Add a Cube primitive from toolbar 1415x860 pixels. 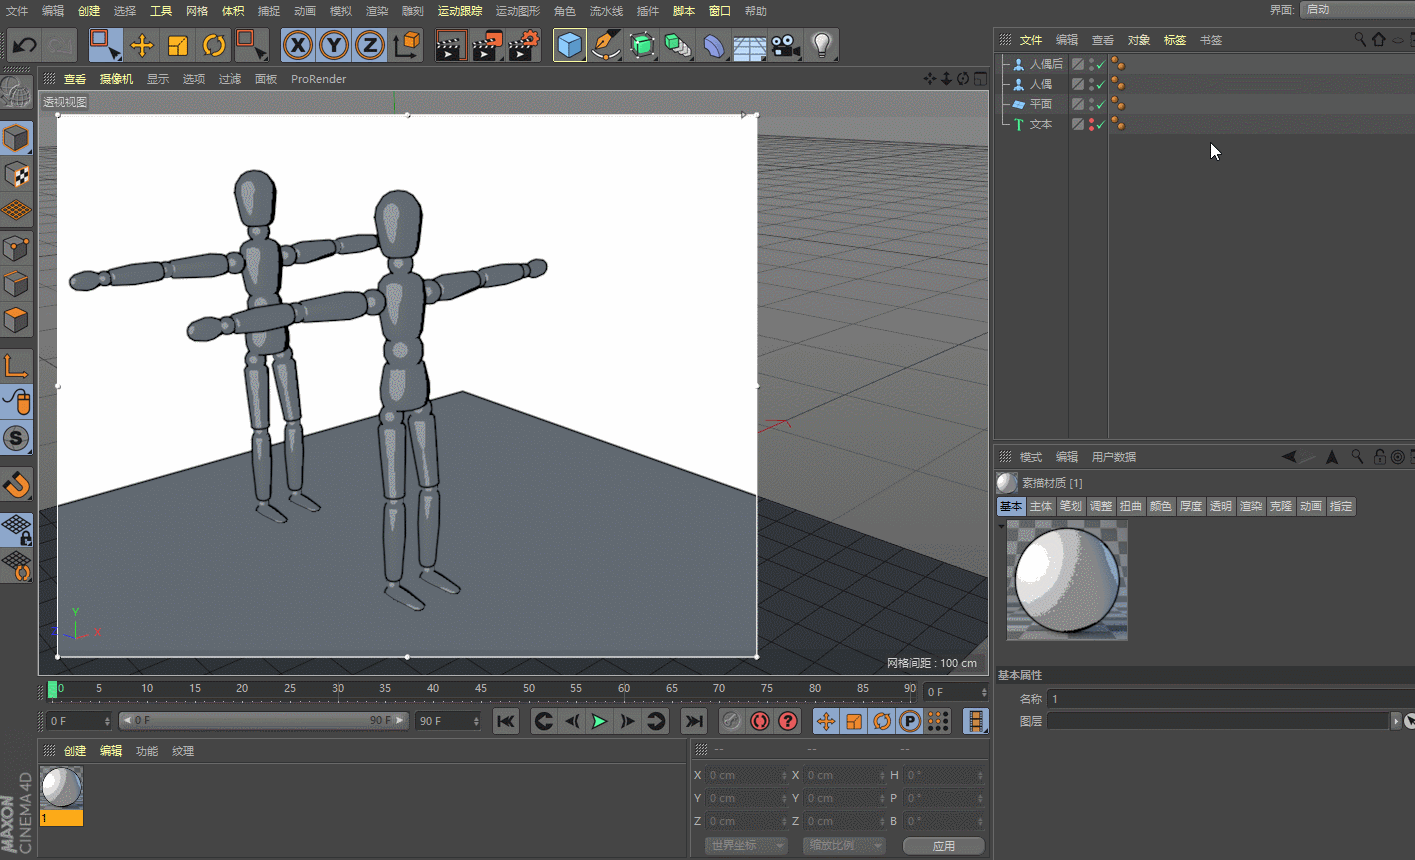[x=569, y=45]
